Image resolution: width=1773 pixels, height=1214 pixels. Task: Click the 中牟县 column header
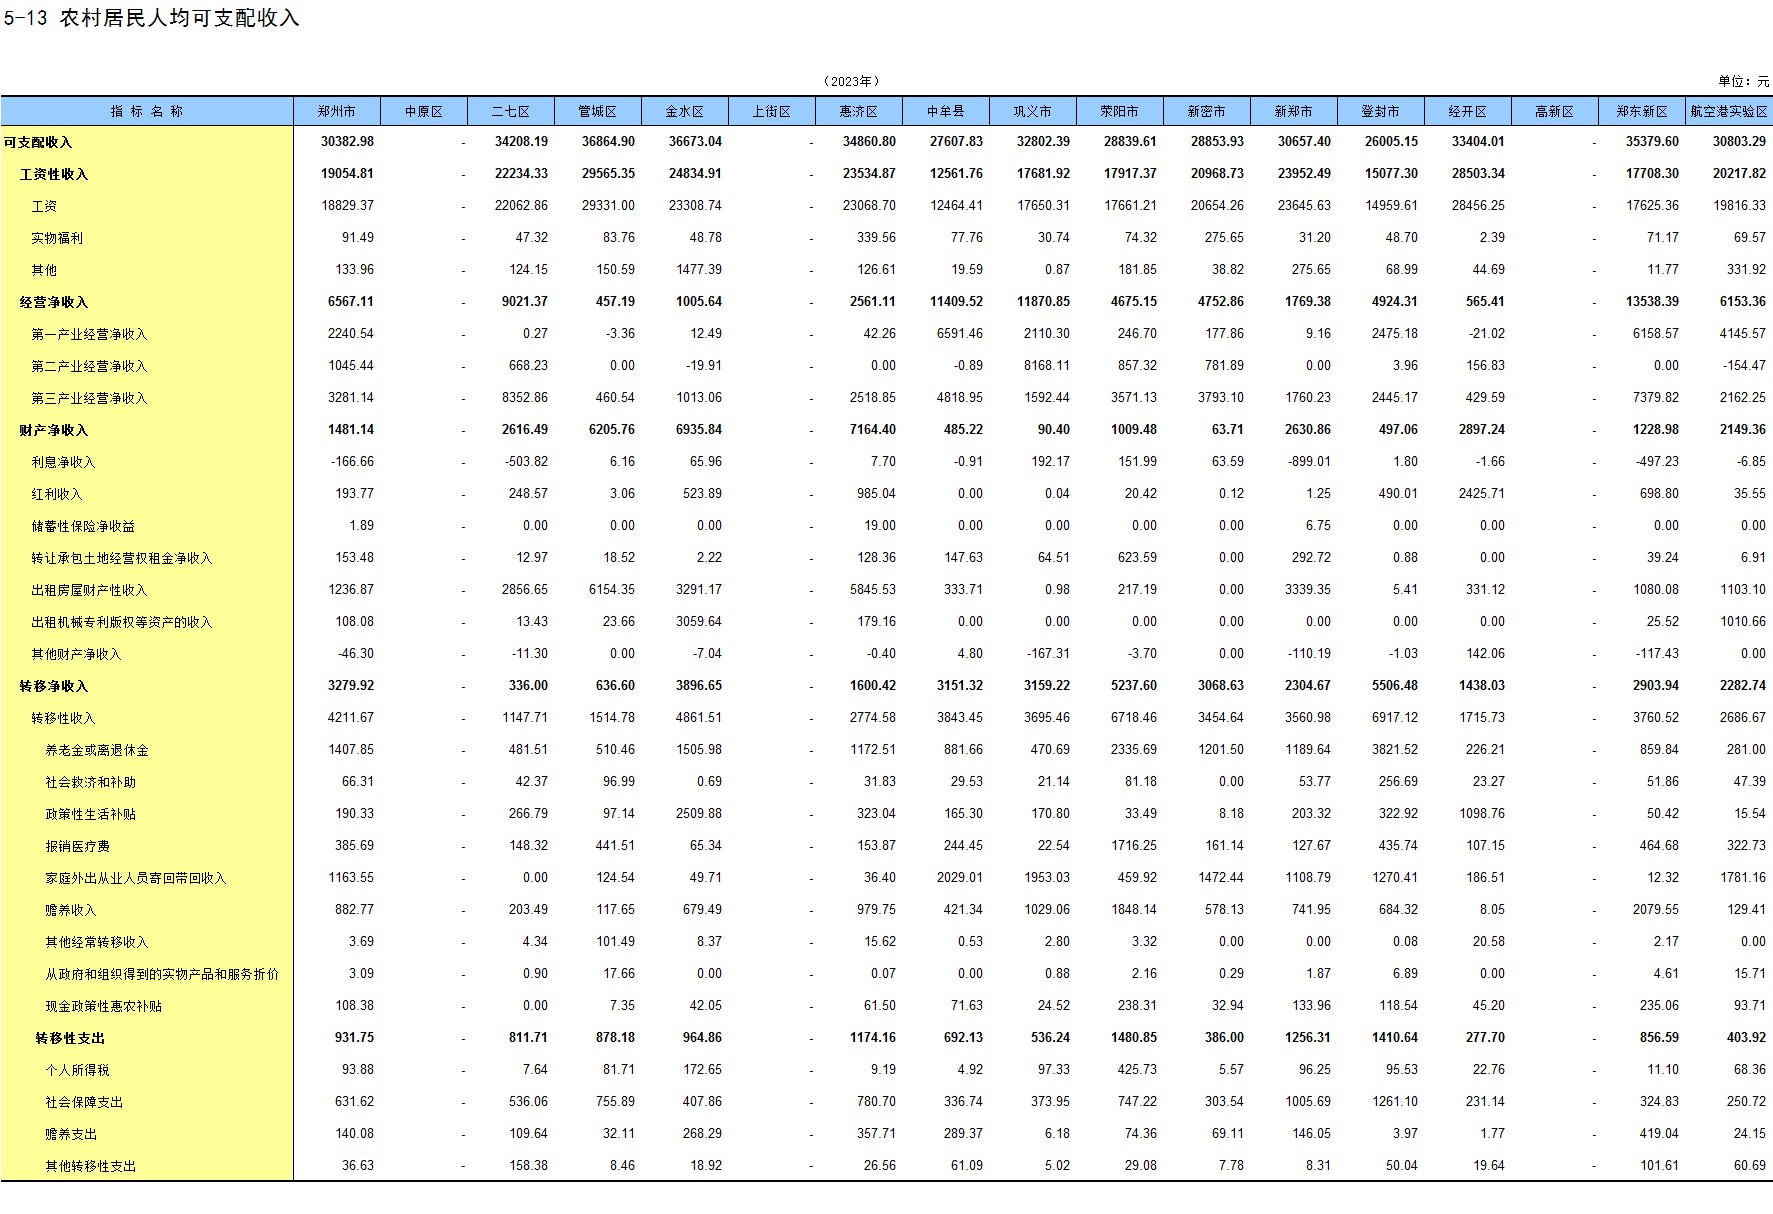coord(945,111)
